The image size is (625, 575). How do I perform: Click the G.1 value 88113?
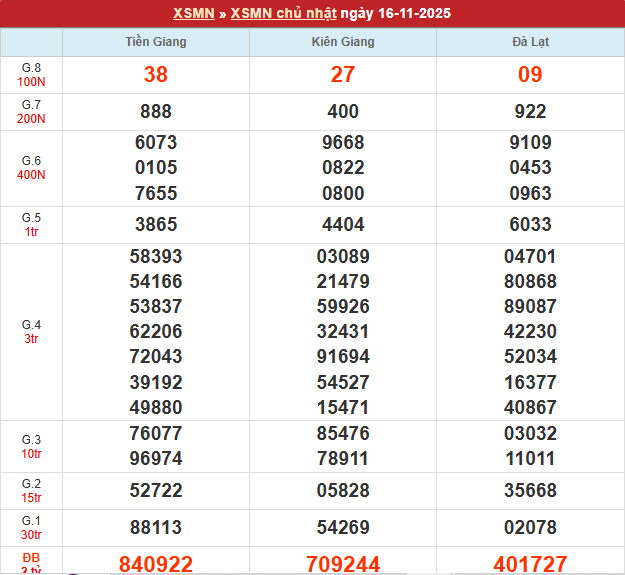tap(156, 528)
